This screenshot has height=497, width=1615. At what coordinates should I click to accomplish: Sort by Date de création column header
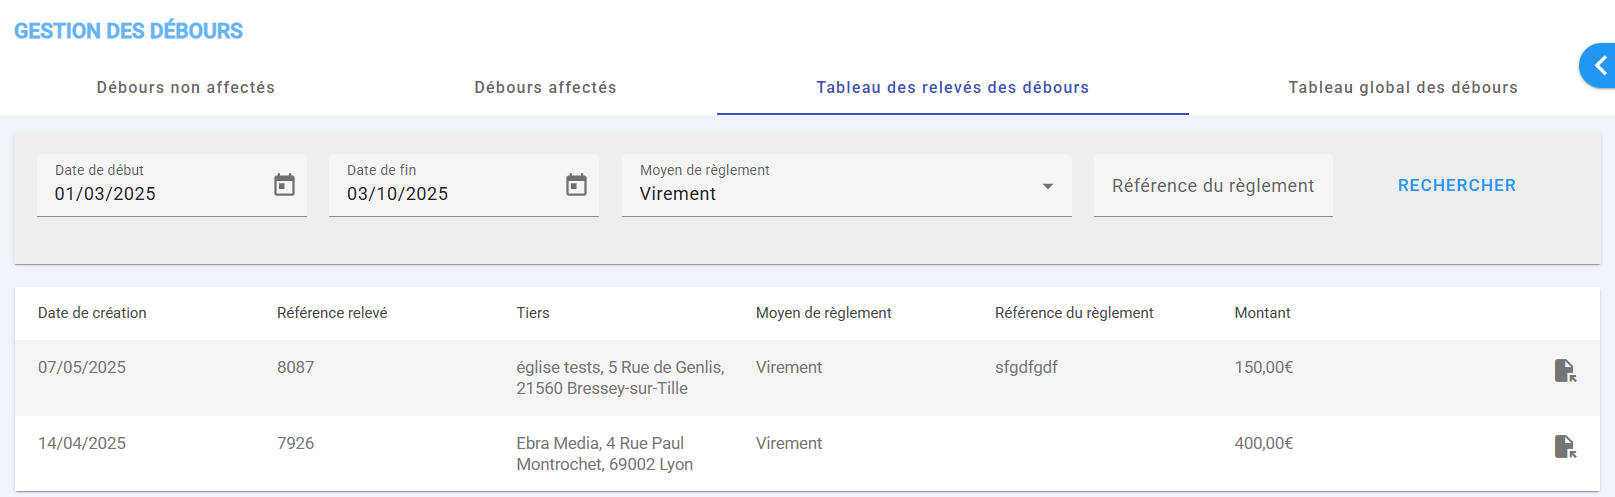point(92,313)
